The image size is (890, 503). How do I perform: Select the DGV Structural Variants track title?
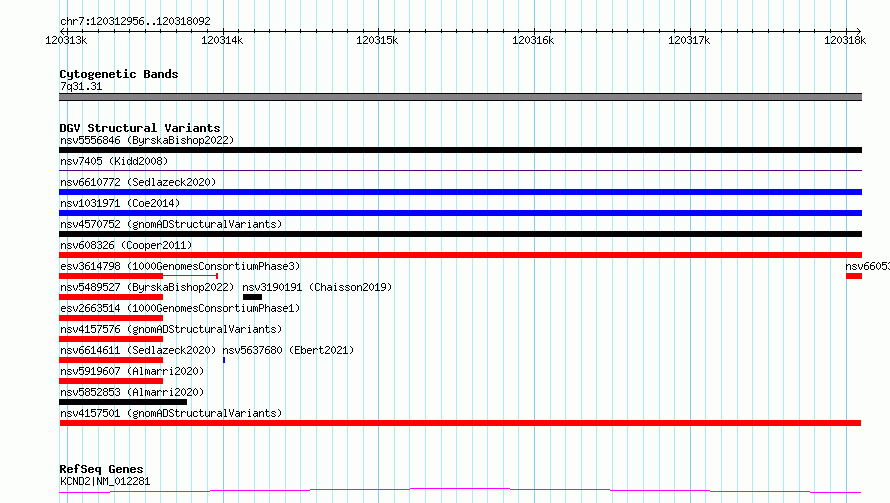140,128
